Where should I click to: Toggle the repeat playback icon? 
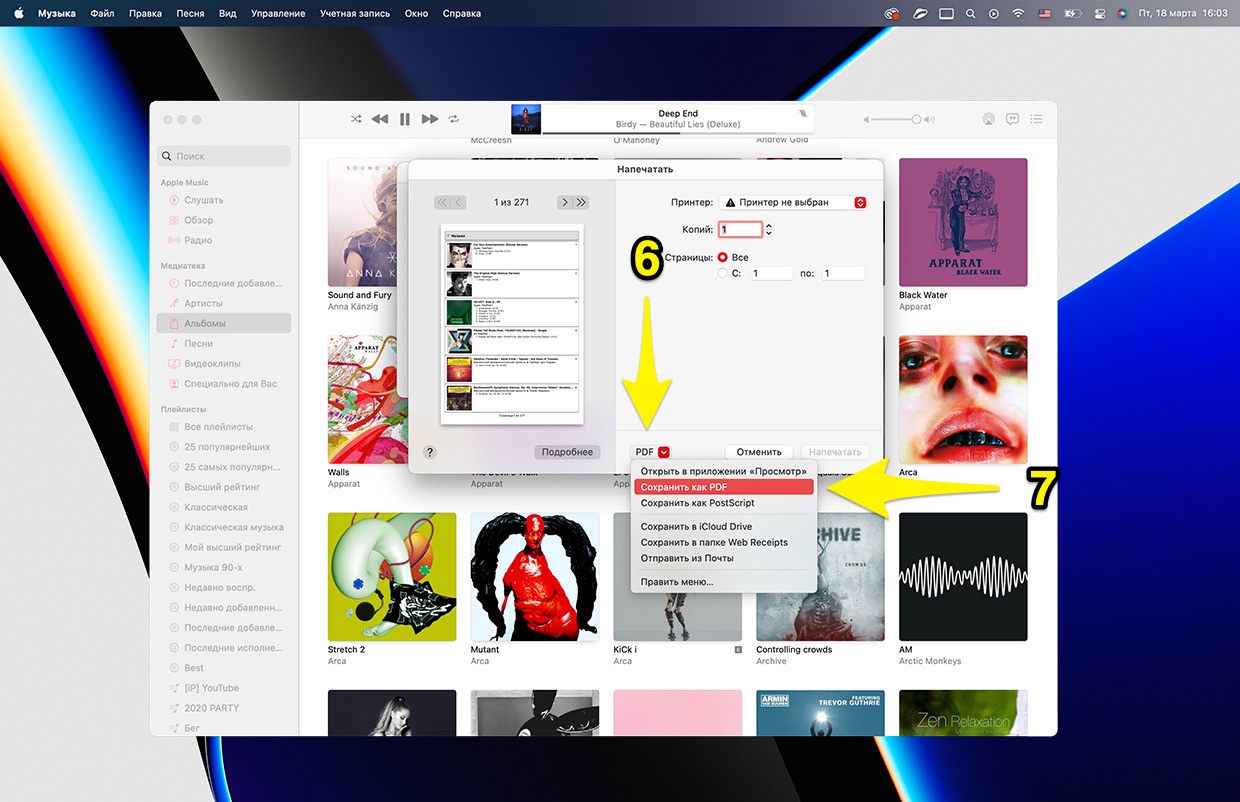click(454, 119)
